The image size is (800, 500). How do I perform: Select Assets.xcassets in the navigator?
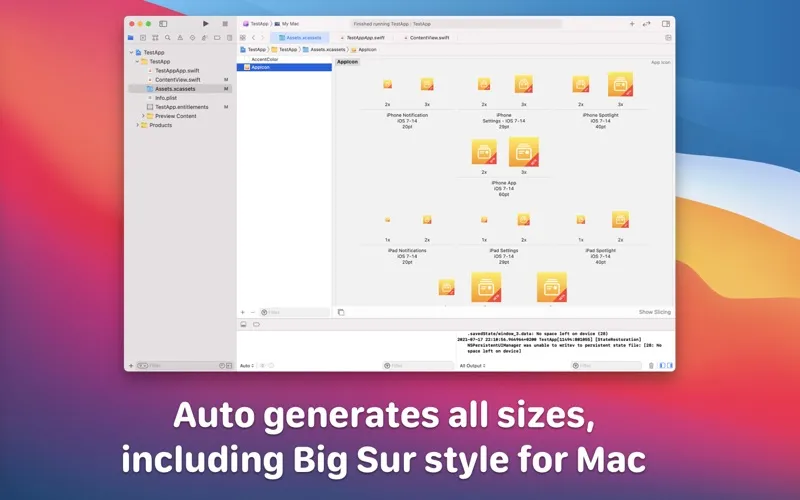181,89
